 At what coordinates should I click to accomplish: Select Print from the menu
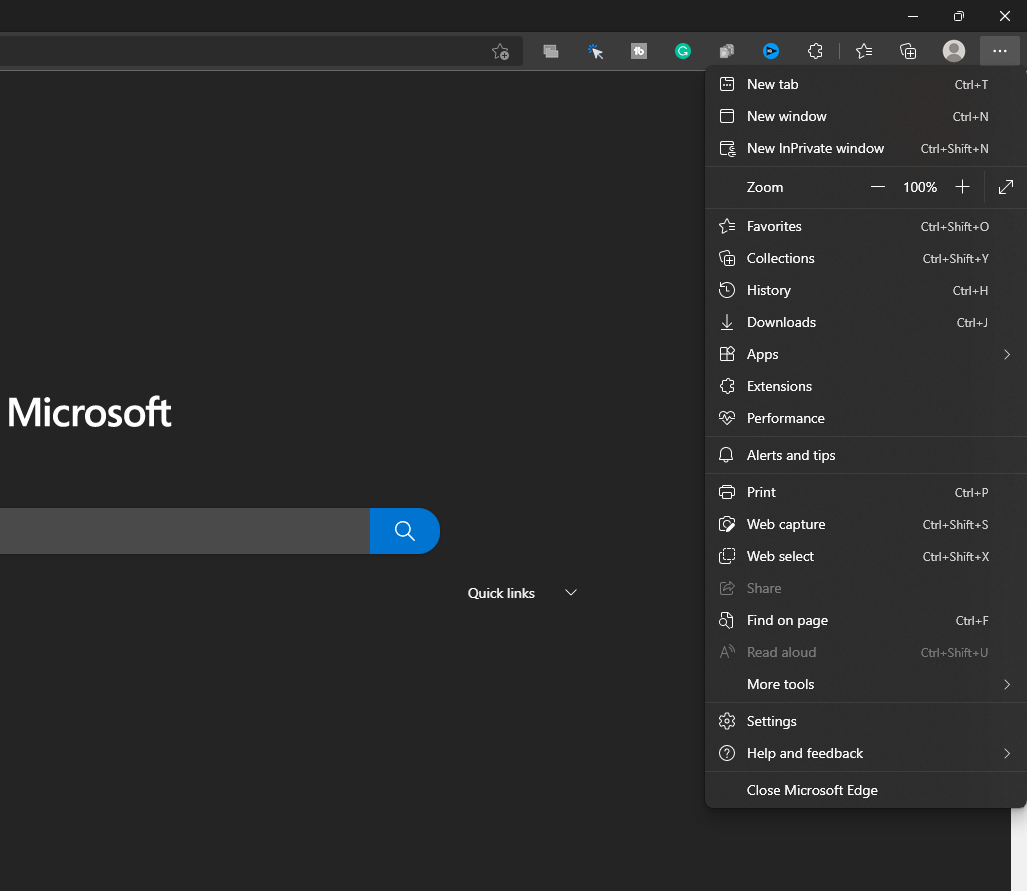pos(866,493)
